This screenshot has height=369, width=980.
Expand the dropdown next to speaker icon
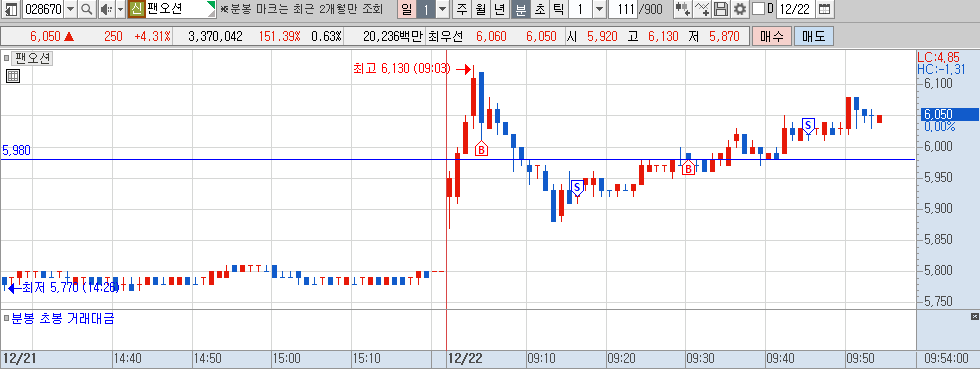tap(120, 9)
